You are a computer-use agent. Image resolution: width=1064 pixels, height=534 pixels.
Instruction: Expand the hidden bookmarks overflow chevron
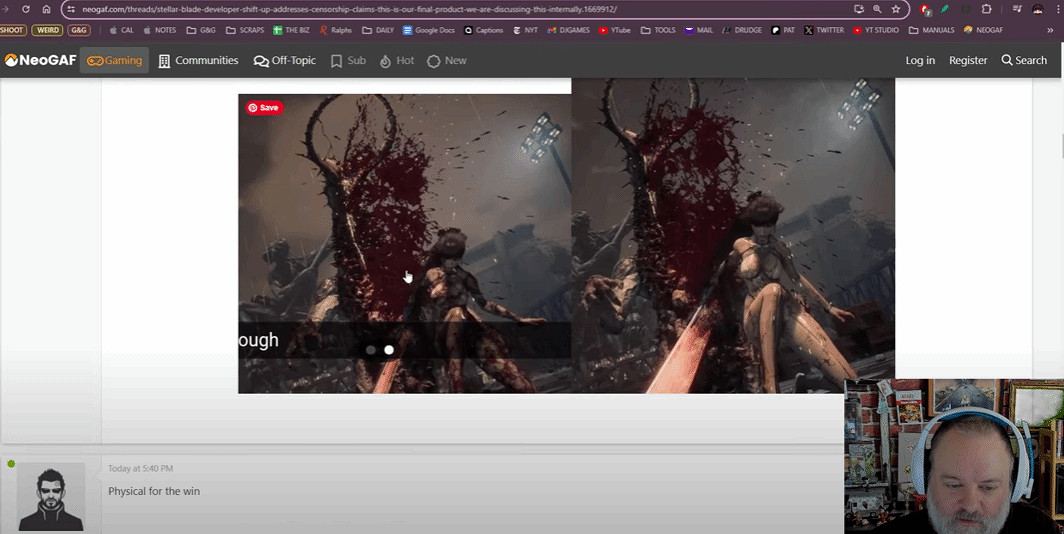(x=1049, y=30)
